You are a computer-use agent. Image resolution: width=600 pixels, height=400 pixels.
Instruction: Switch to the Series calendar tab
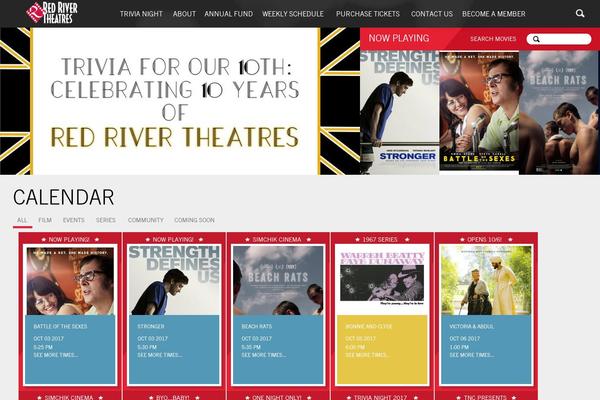pos(106,220)
